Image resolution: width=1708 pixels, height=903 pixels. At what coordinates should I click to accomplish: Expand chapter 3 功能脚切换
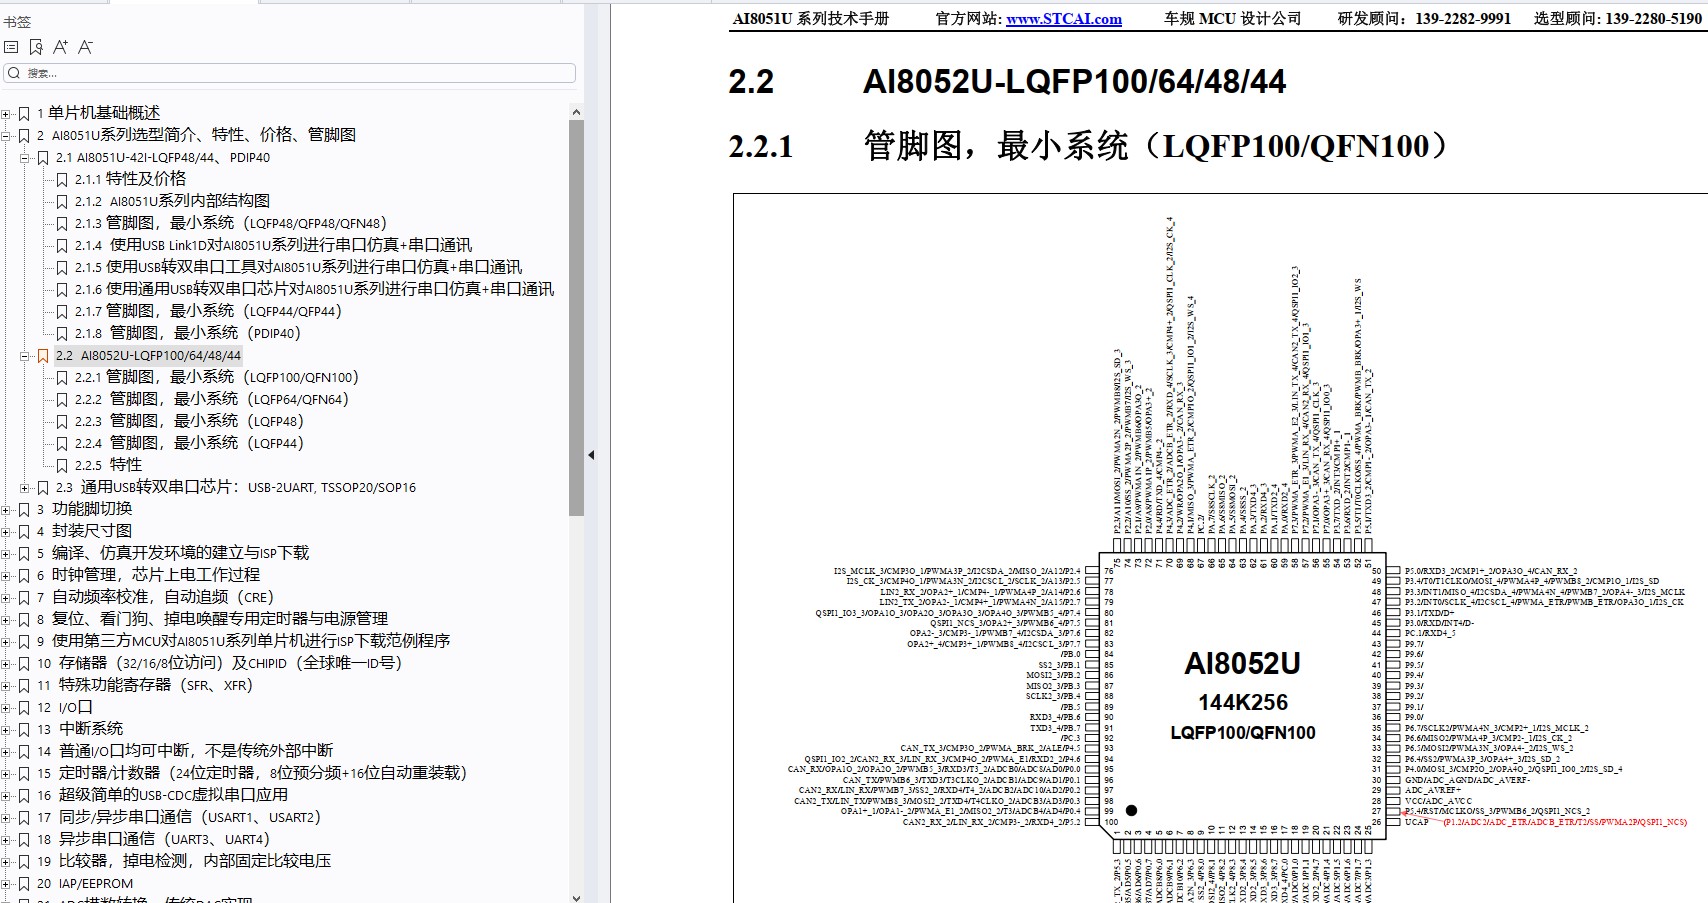6,509
